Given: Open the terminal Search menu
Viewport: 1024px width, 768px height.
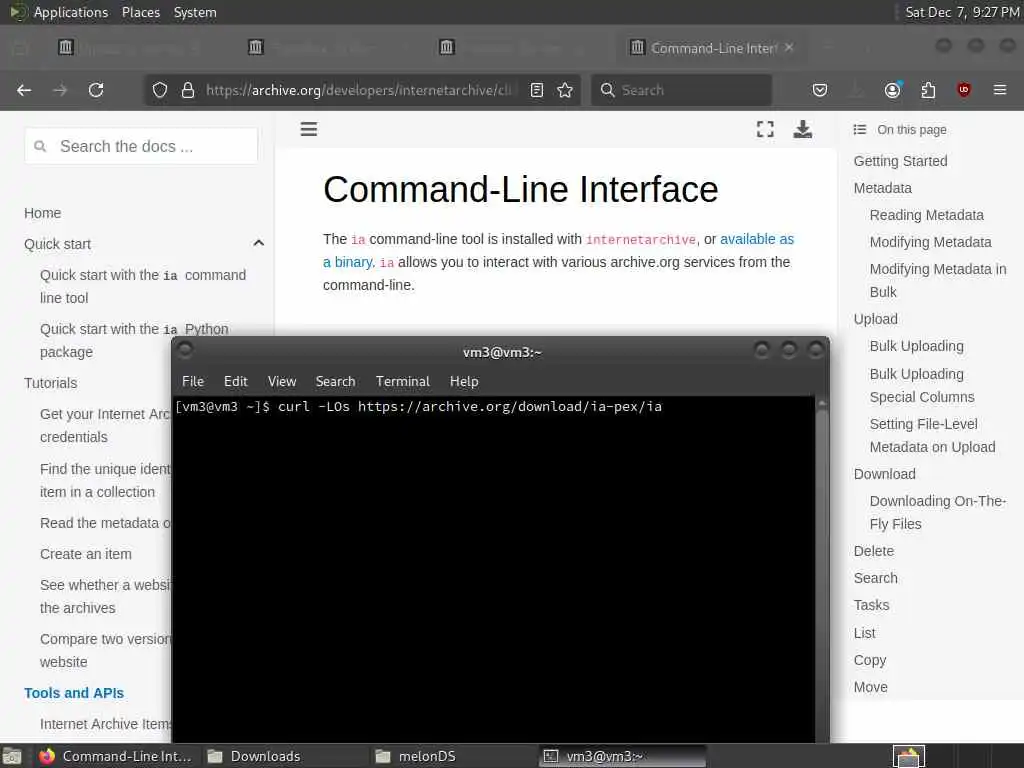Looking at the screenshot, I should 336,381.
